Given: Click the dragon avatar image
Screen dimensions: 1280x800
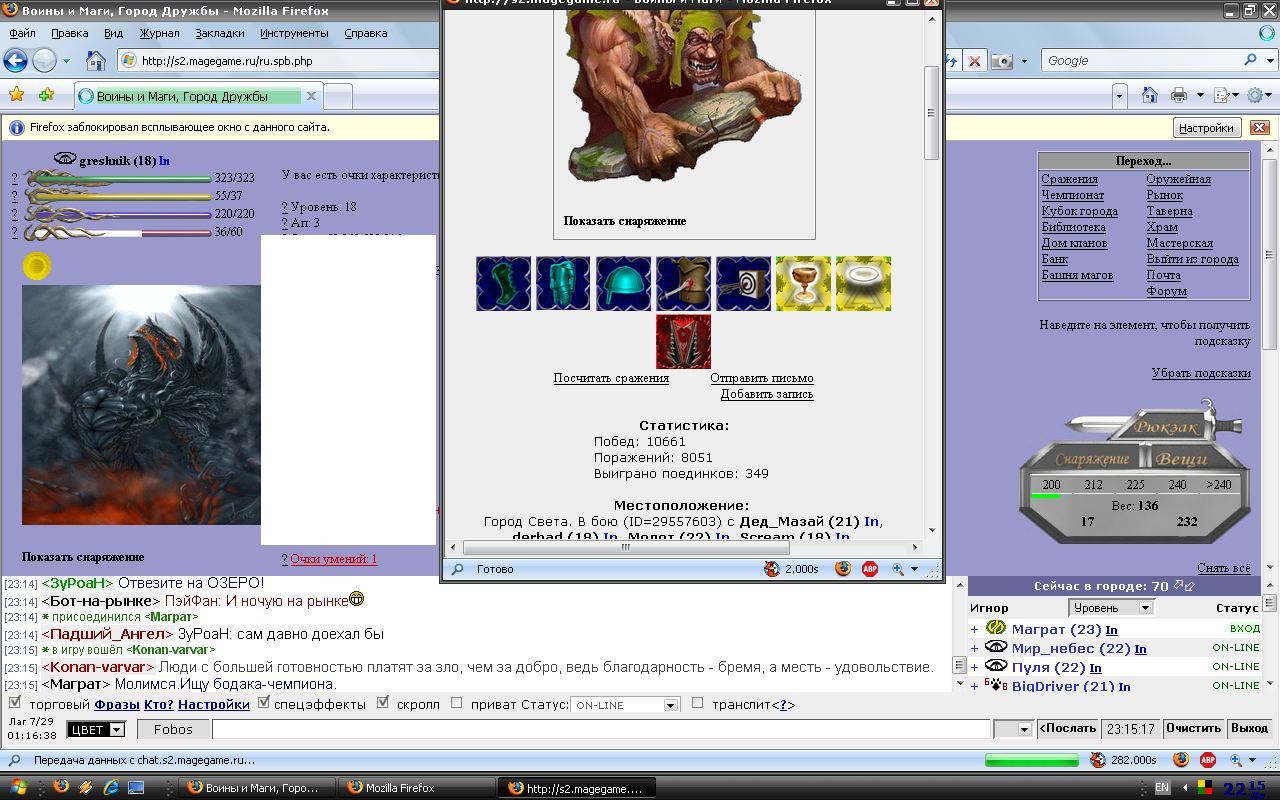Looking at the screenshot, I should tap(141, 405).
